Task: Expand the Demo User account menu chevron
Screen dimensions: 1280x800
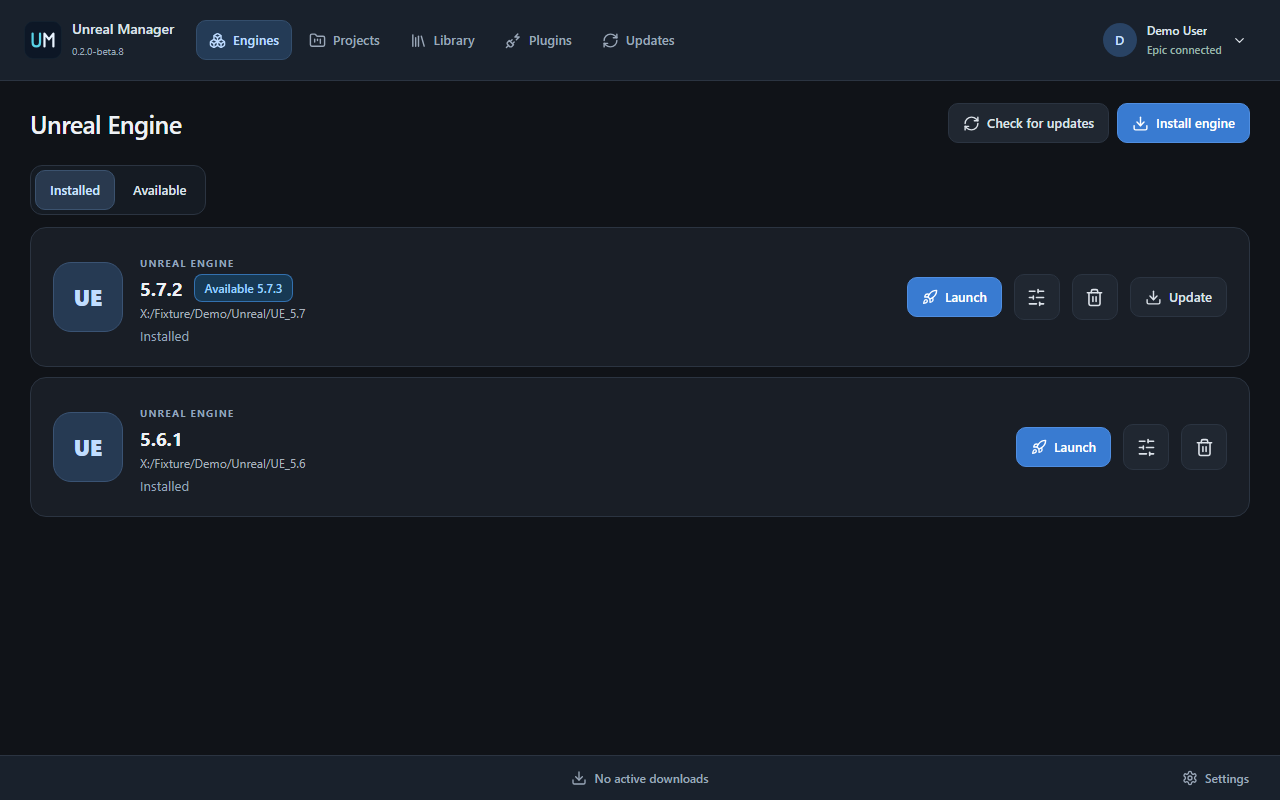Action: (1240, 40)
